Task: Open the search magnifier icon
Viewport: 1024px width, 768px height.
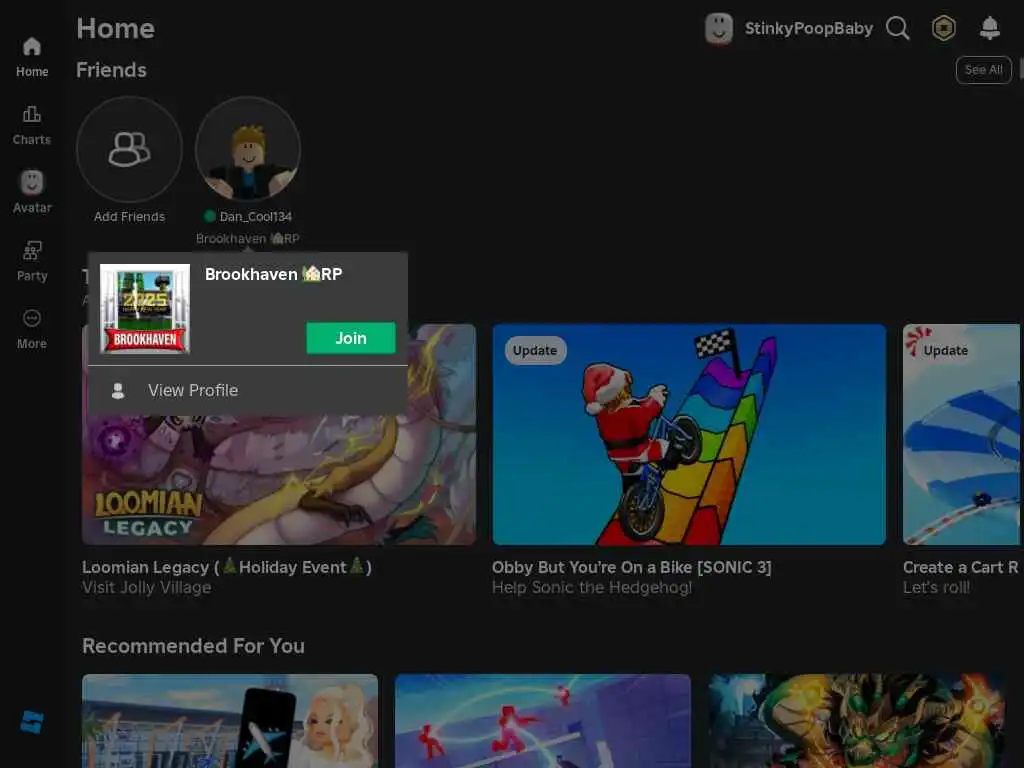Action: [x=897, y=28]
